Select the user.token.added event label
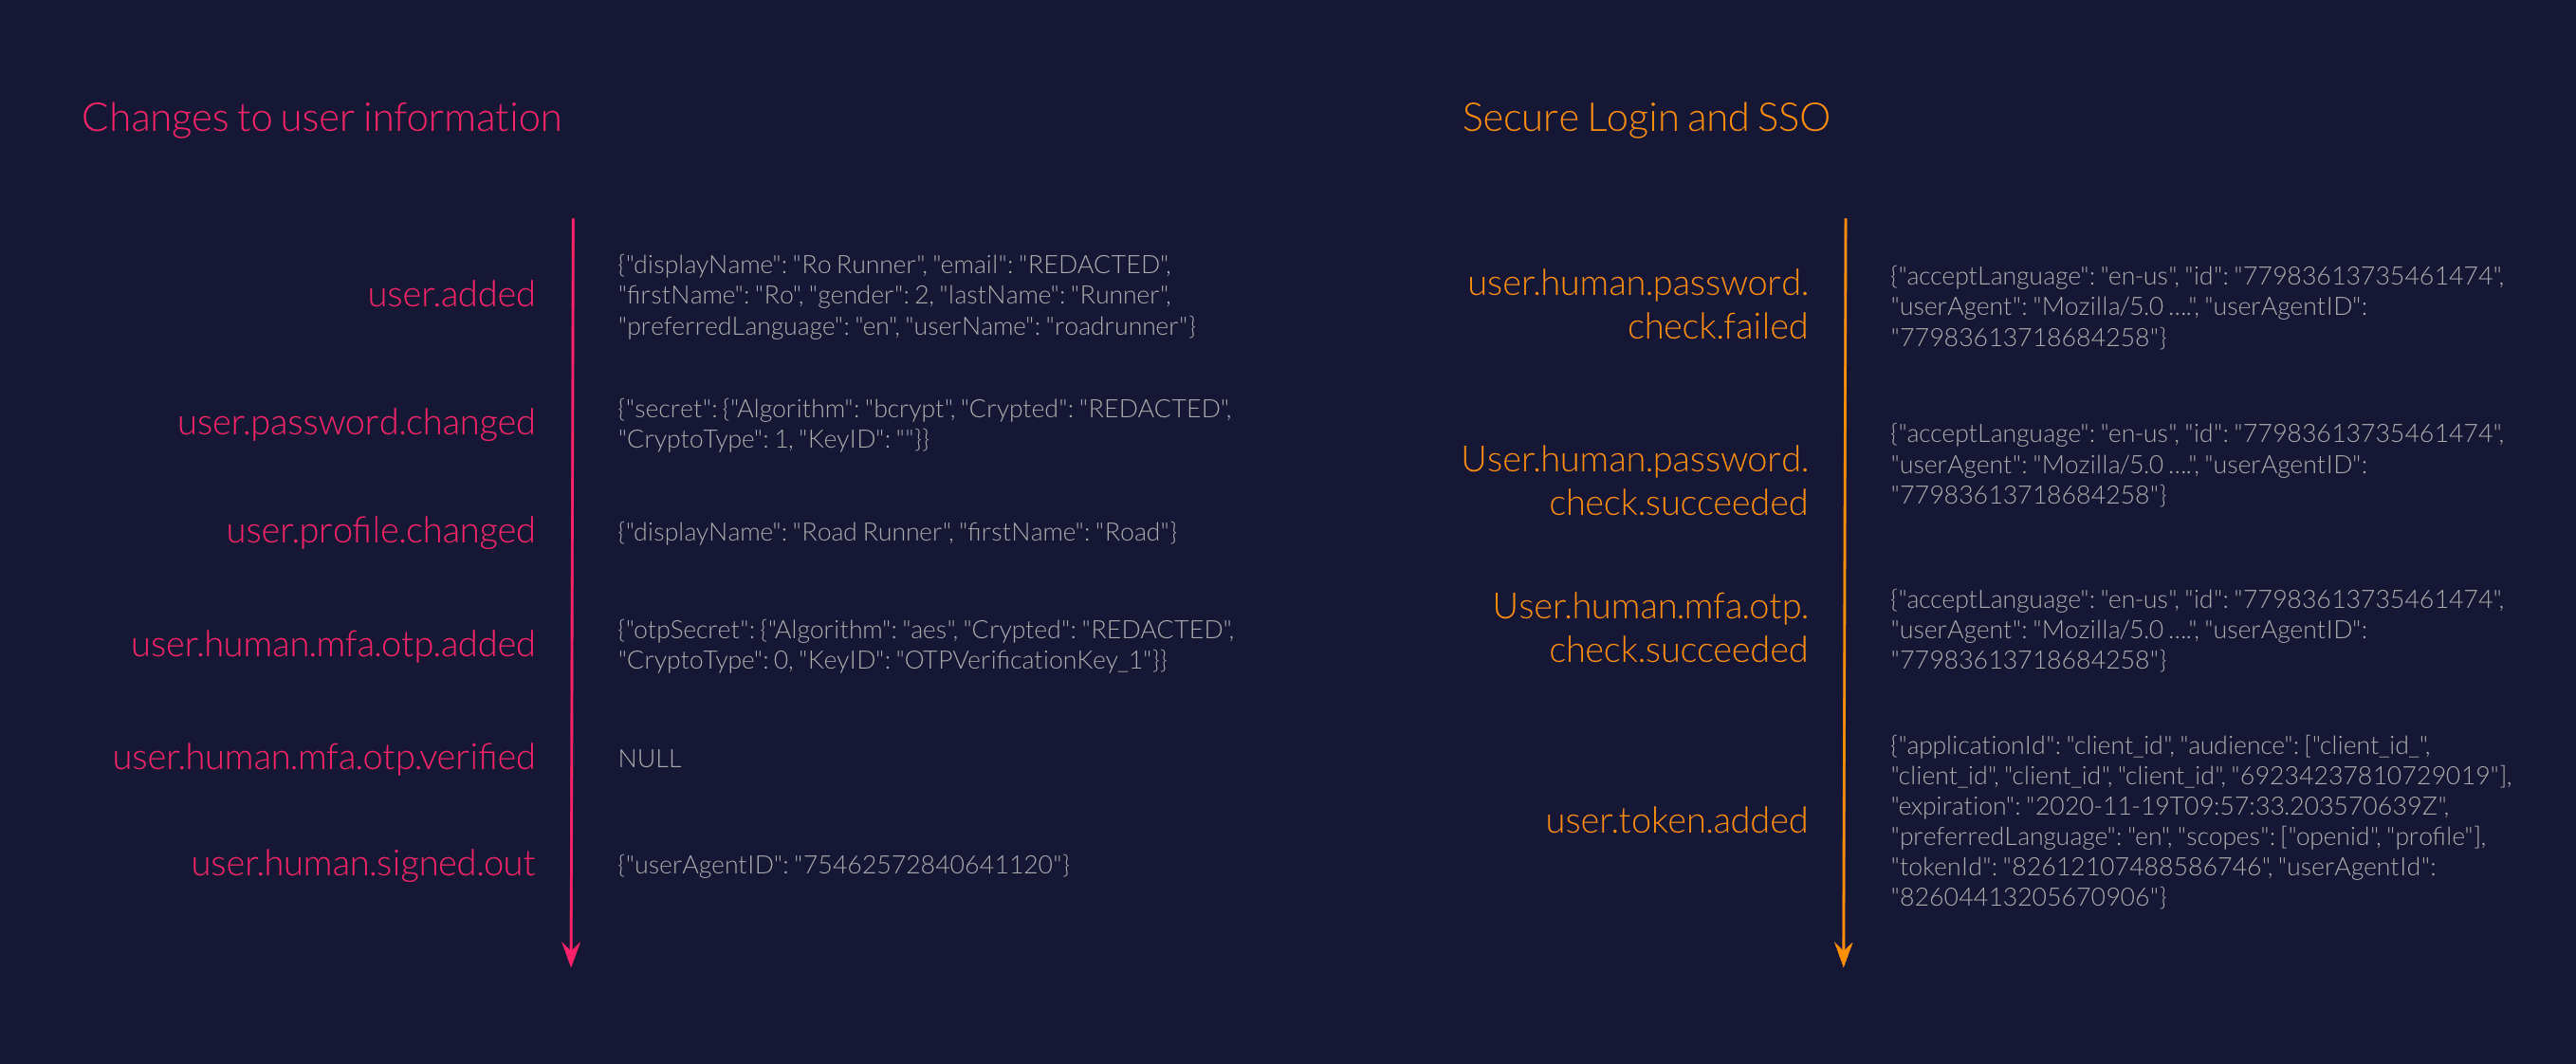 point(1676,820)
